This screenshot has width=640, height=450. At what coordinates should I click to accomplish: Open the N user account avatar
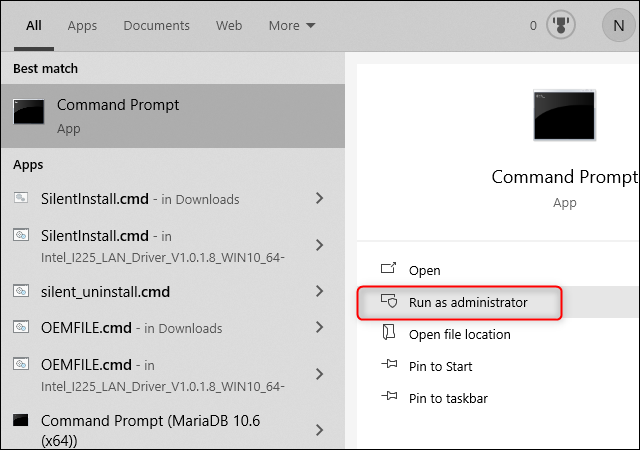(x=619, y=25)
